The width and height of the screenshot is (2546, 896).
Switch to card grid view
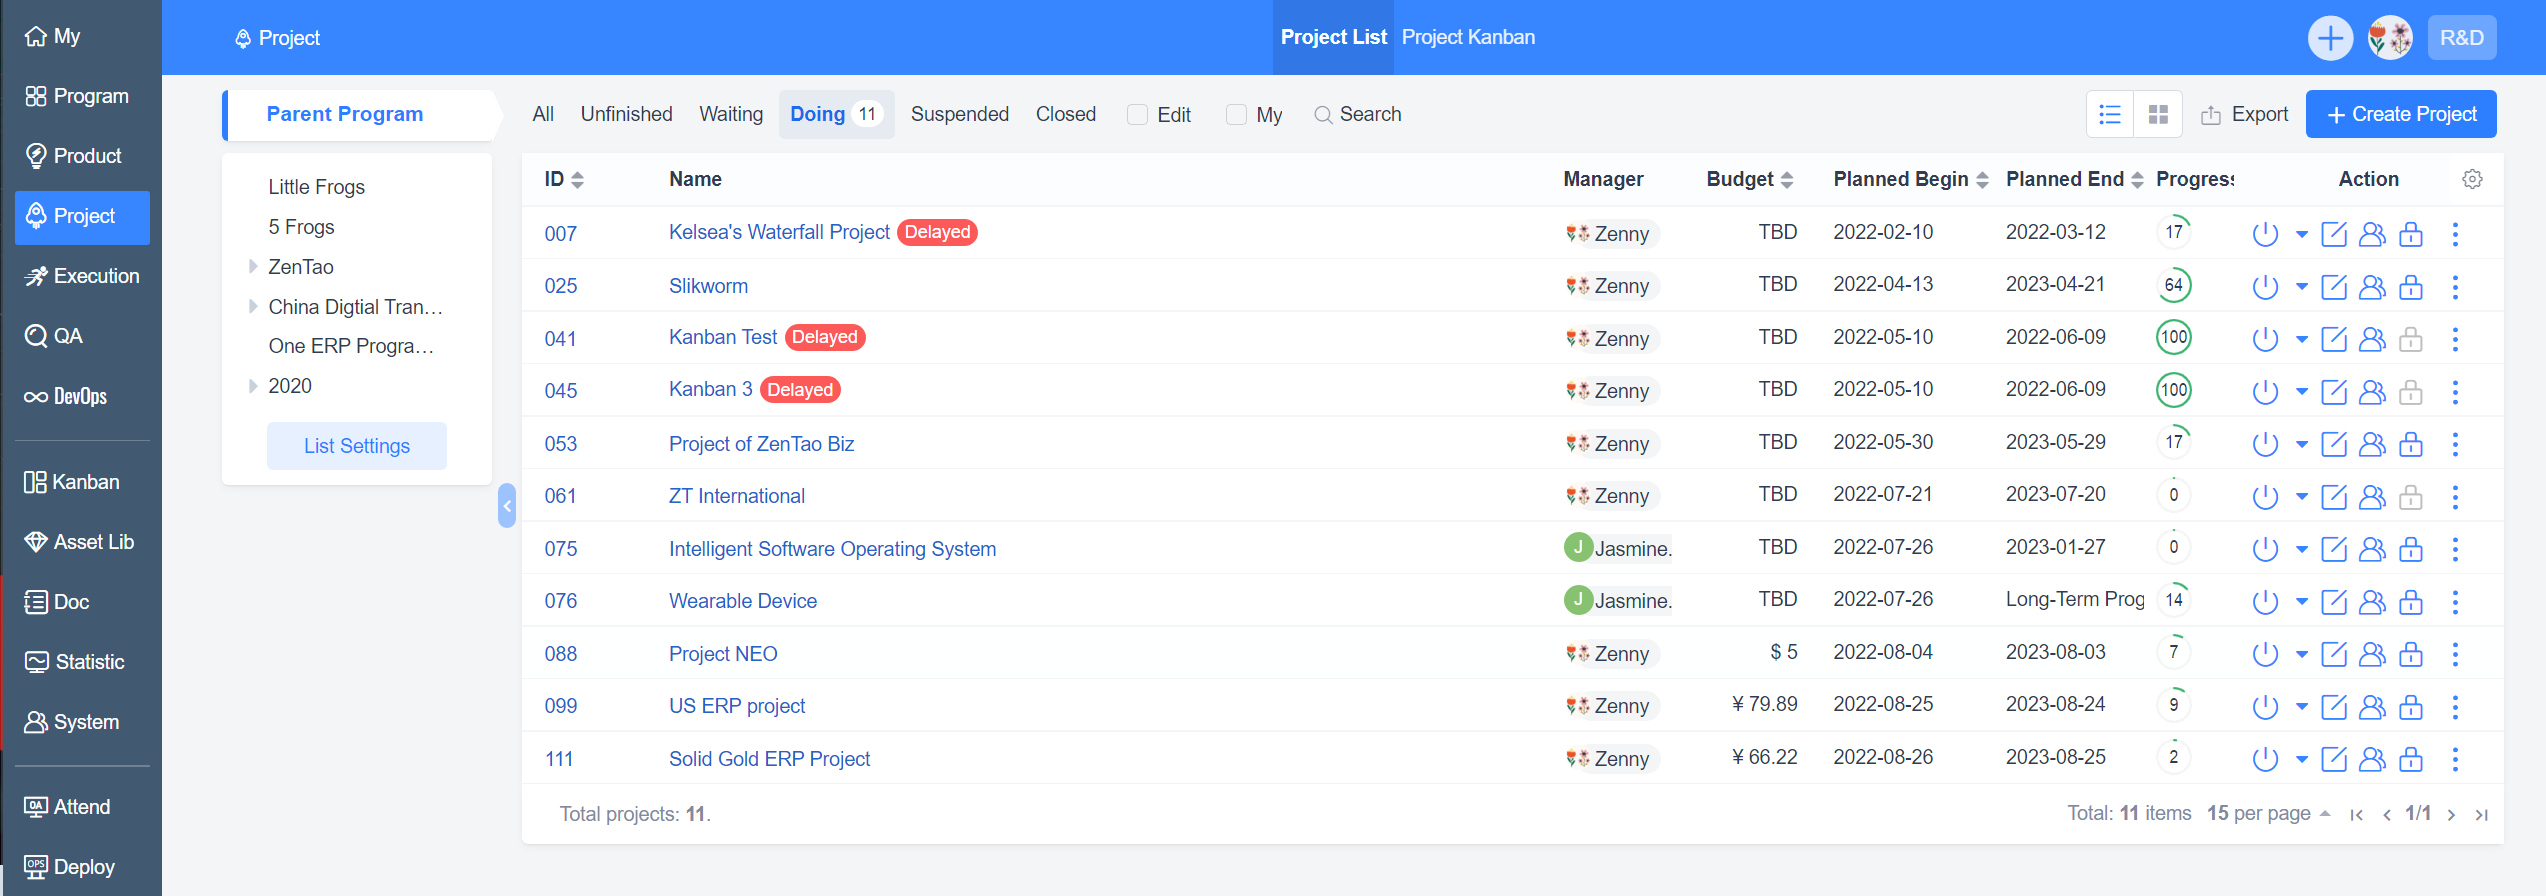tap(2158, 115)
